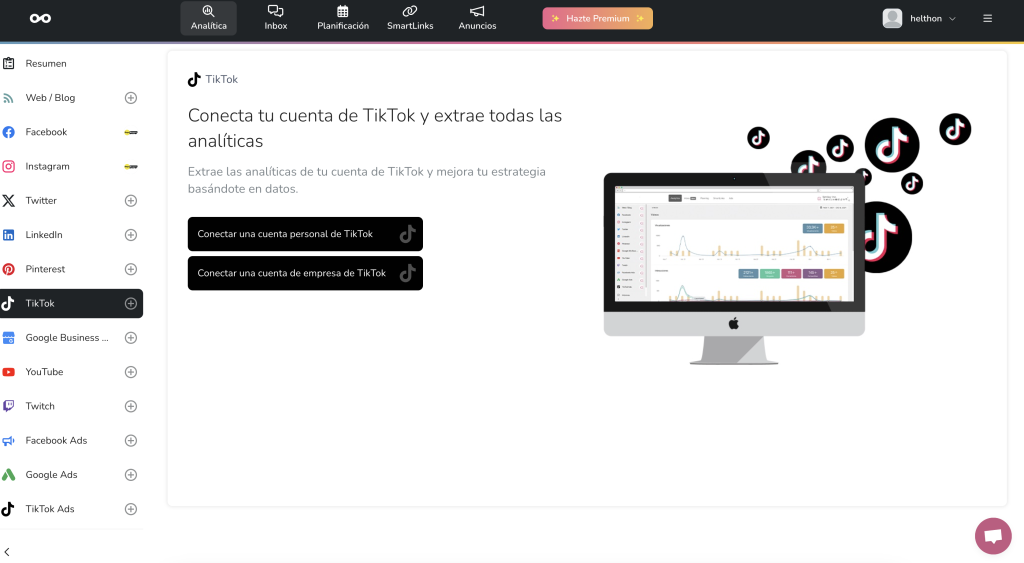The height and width of the screenshot is (563, 1024).
Task: Click the TikTok header label
Action: pos(221,79)
